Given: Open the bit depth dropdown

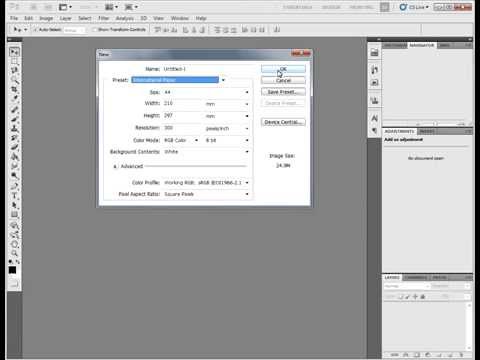Looking at the screenshot, I should click(227, 140).
